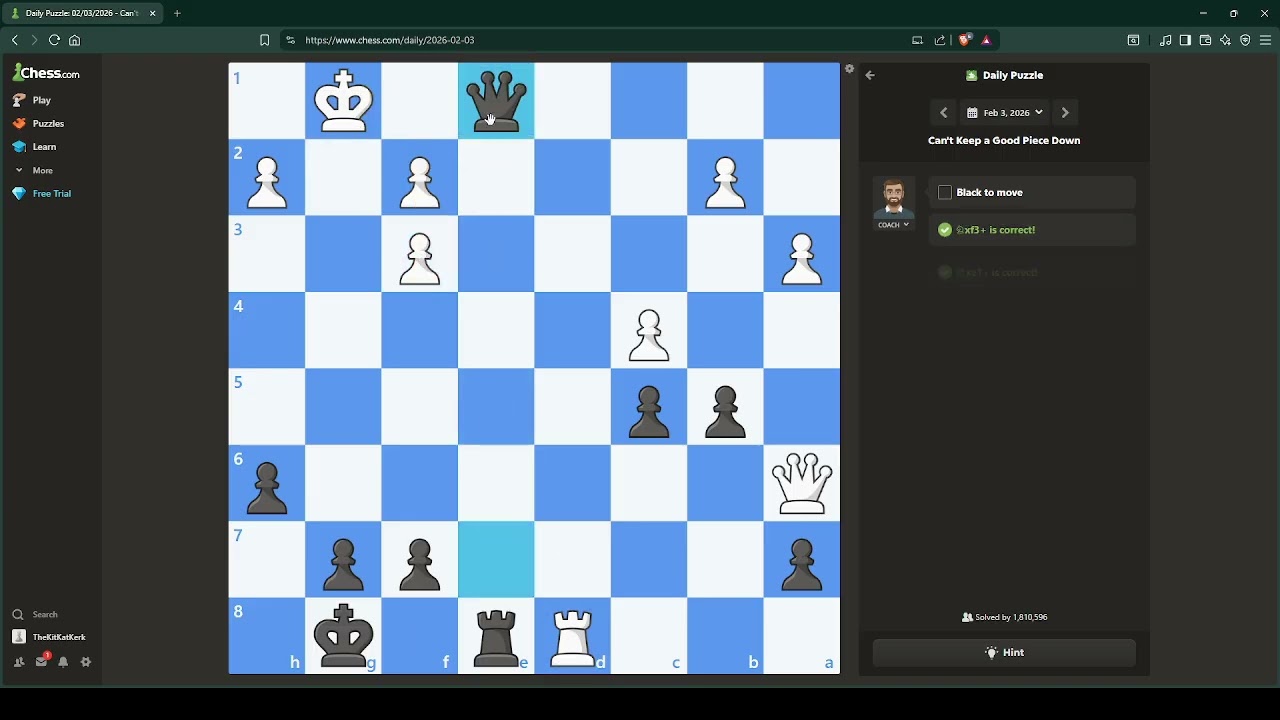Open board settings gear beside the chessboard
1280x720 pixels.
pyautogui.click(x=849, y=69)
